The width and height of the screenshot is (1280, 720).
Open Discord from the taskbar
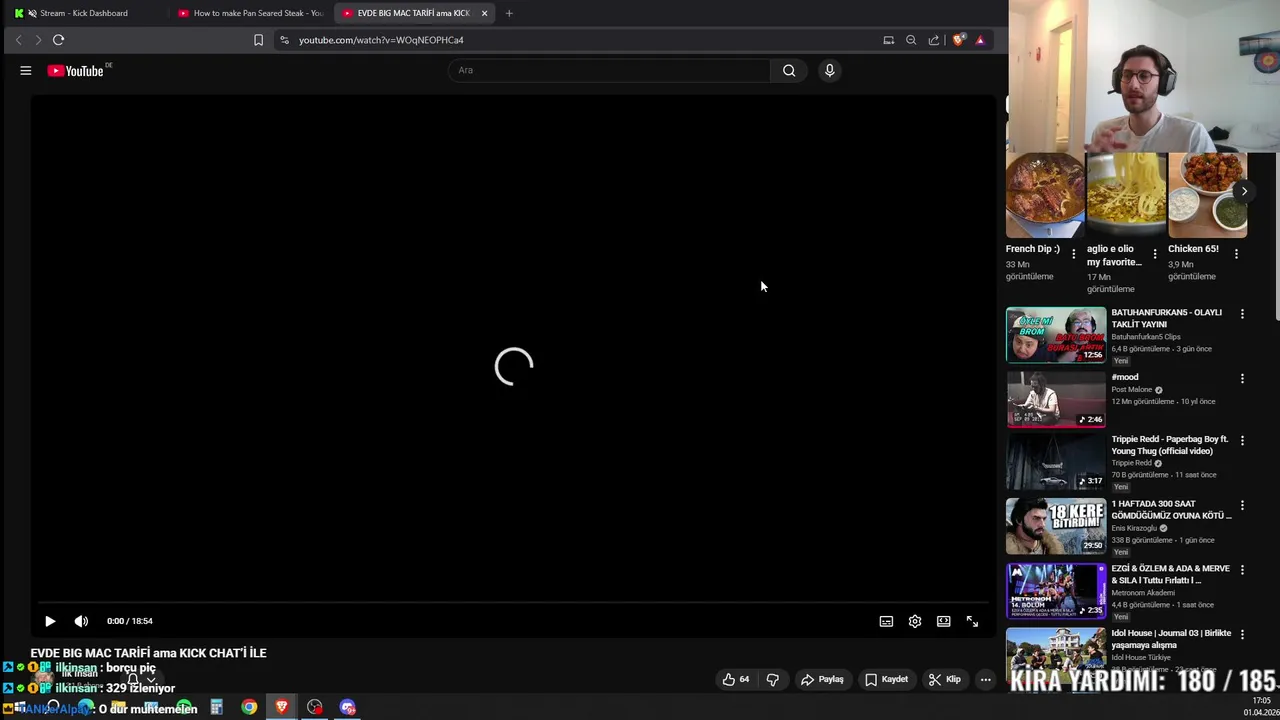point(347,708)
